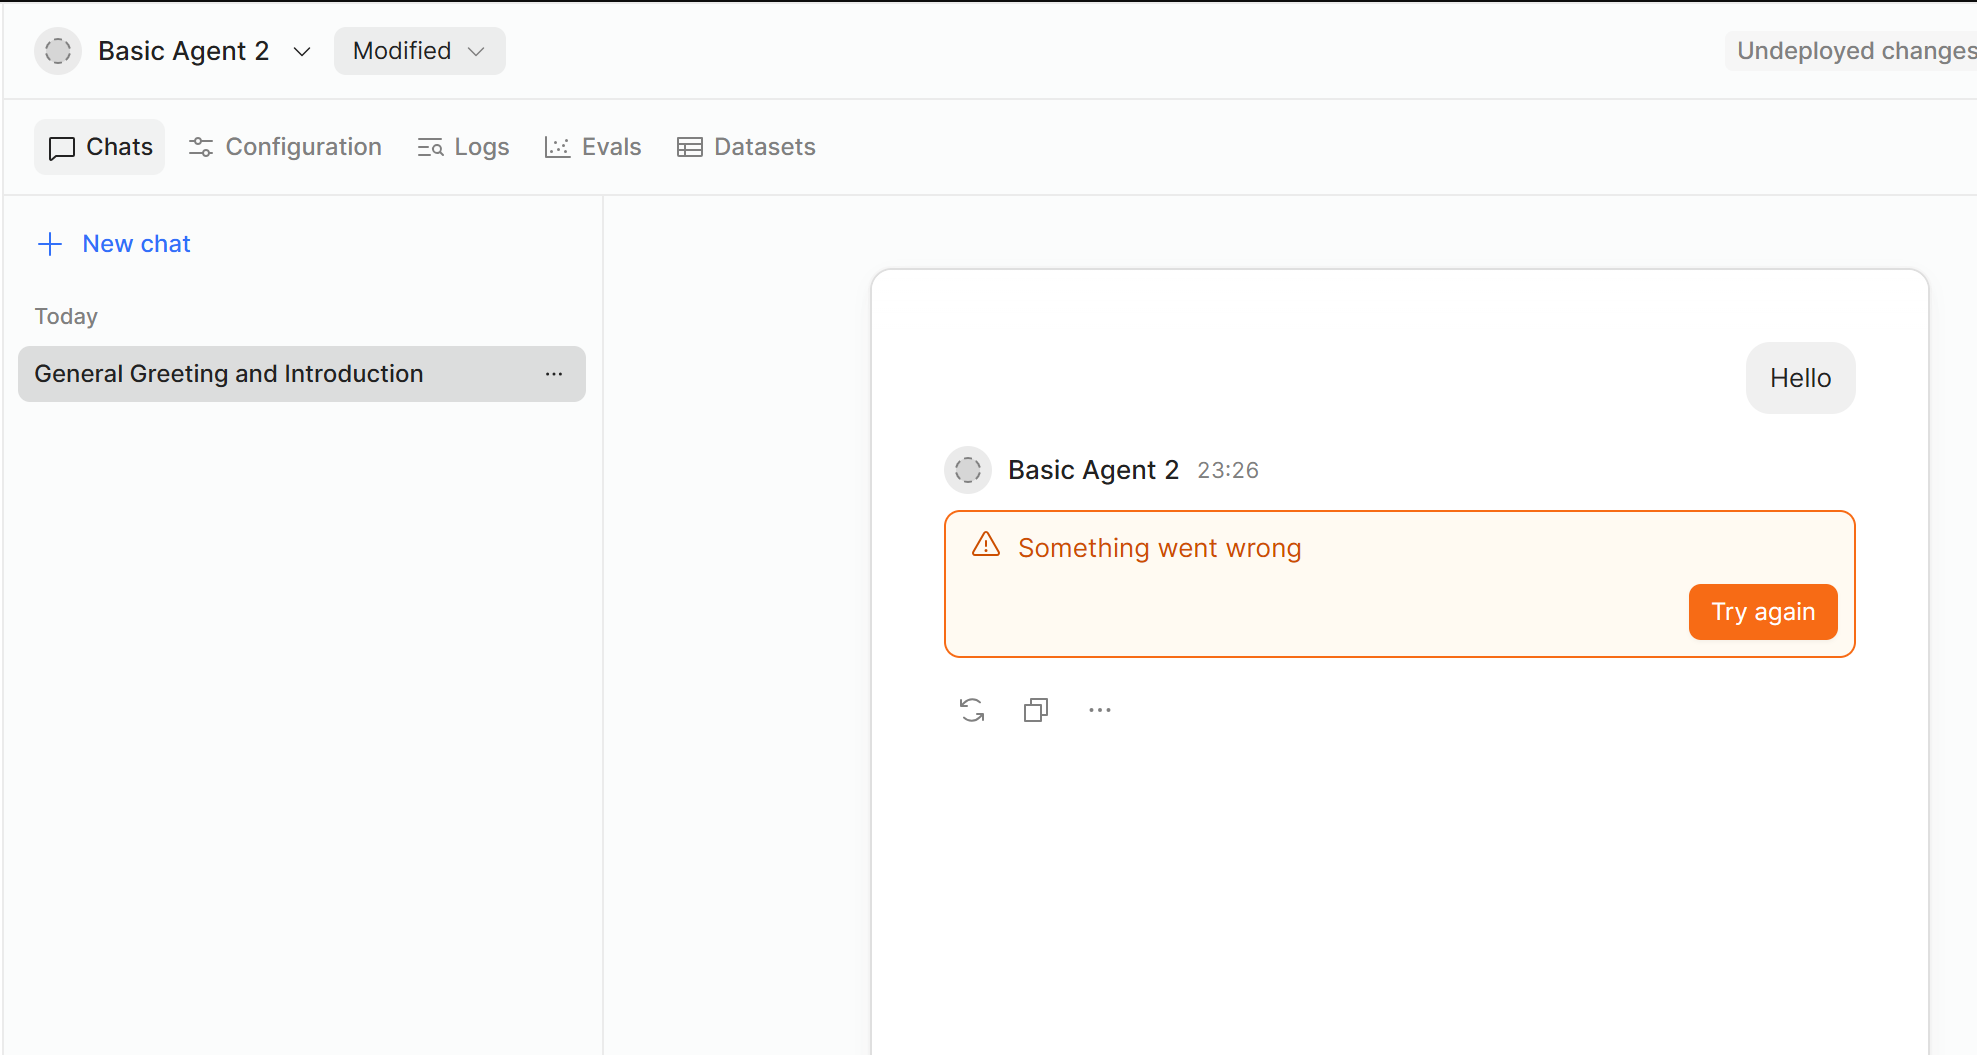Open the Modified version dropdown
This screenshot has height=1055, width=1977.
pos(419,51)
